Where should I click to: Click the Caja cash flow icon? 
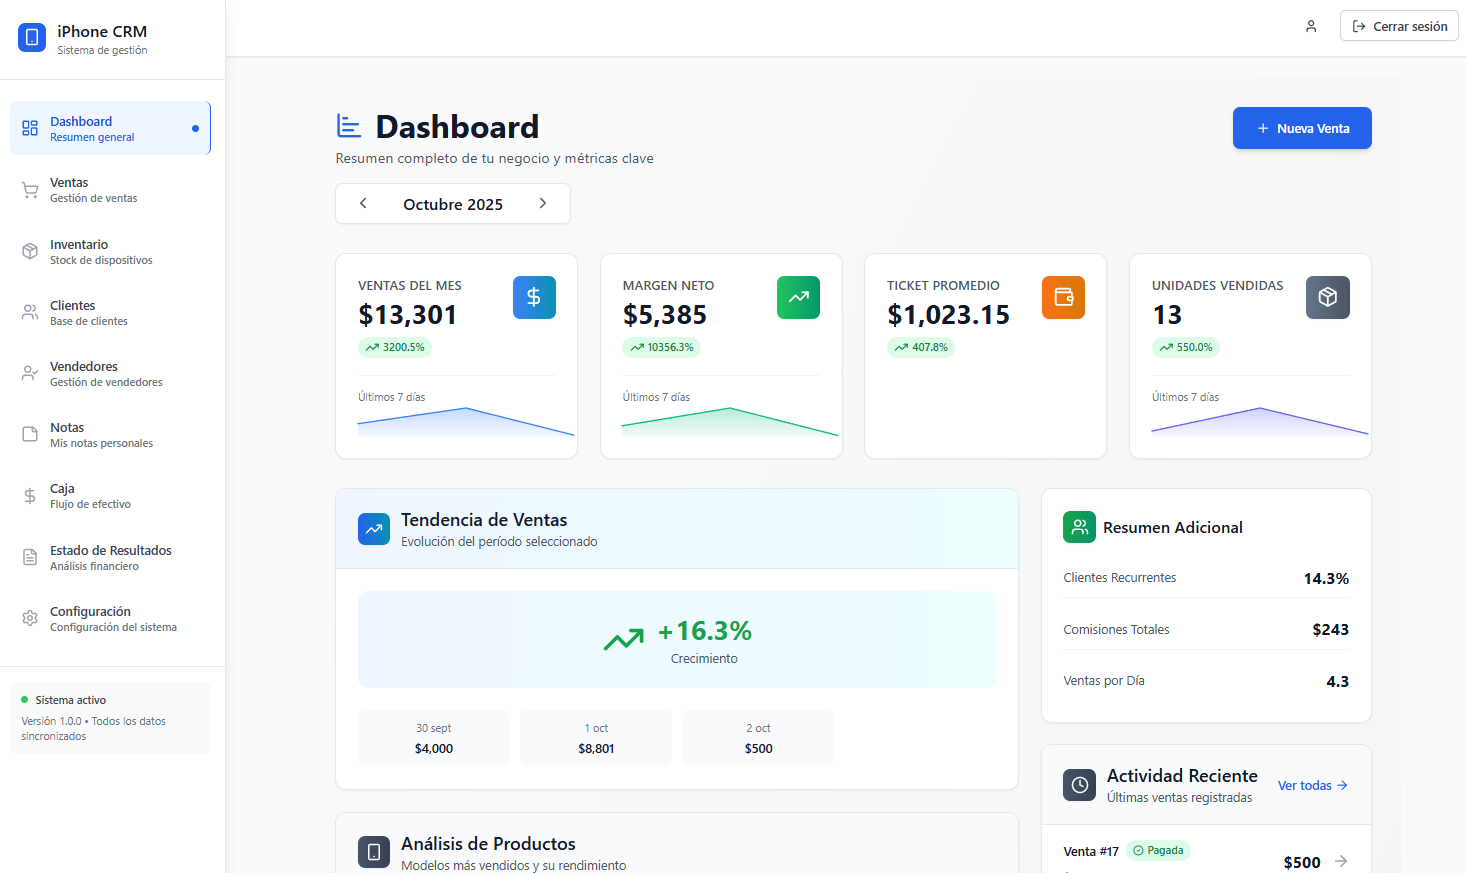click(29, 495)
